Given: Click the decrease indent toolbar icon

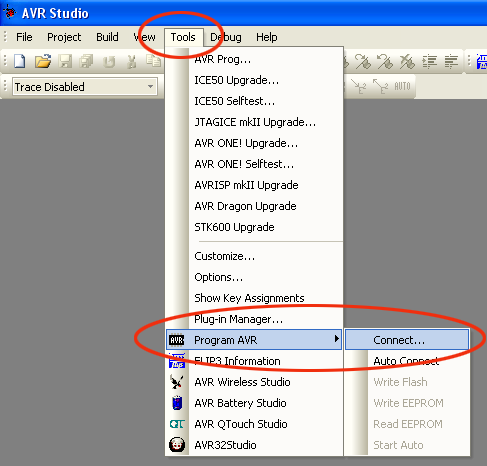Looking at the screenshot, I should (x=451, y=62).
